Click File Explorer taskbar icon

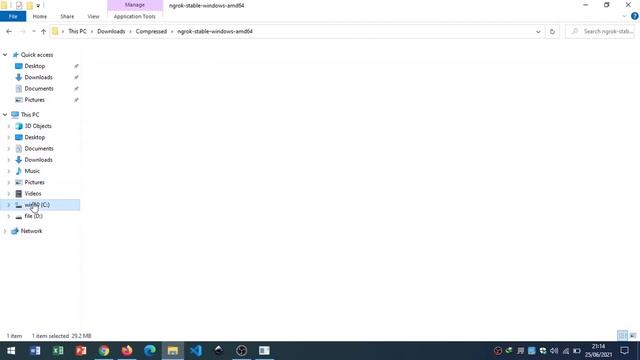pyautogui.click(x=173, y=351)
